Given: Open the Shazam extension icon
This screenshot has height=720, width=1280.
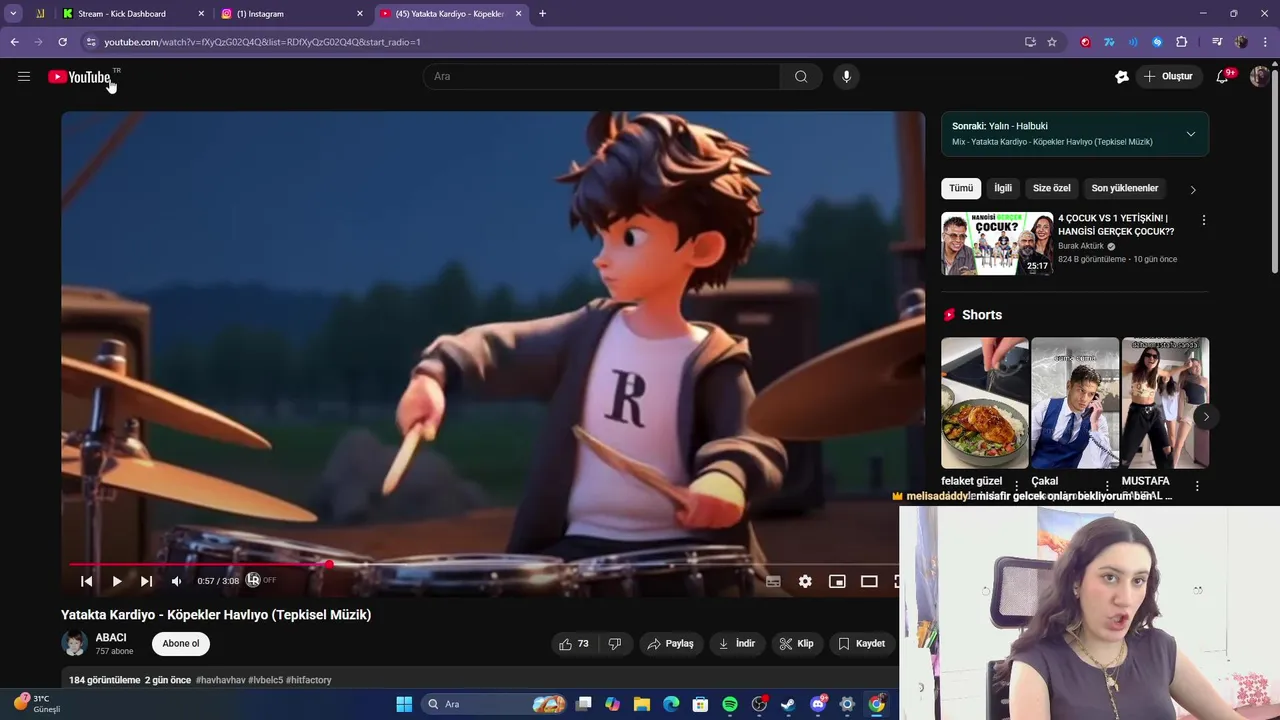Looking at the screenshot, I should coord(1157,42).
